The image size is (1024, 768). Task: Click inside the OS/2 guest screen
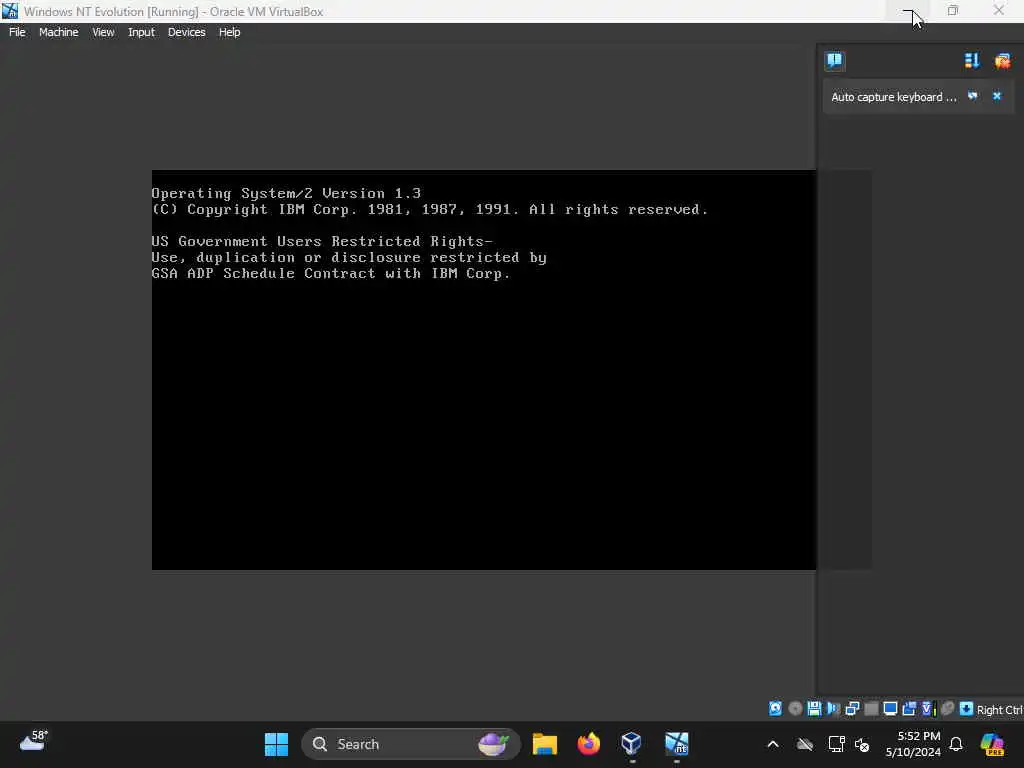[x=483, y=370]
